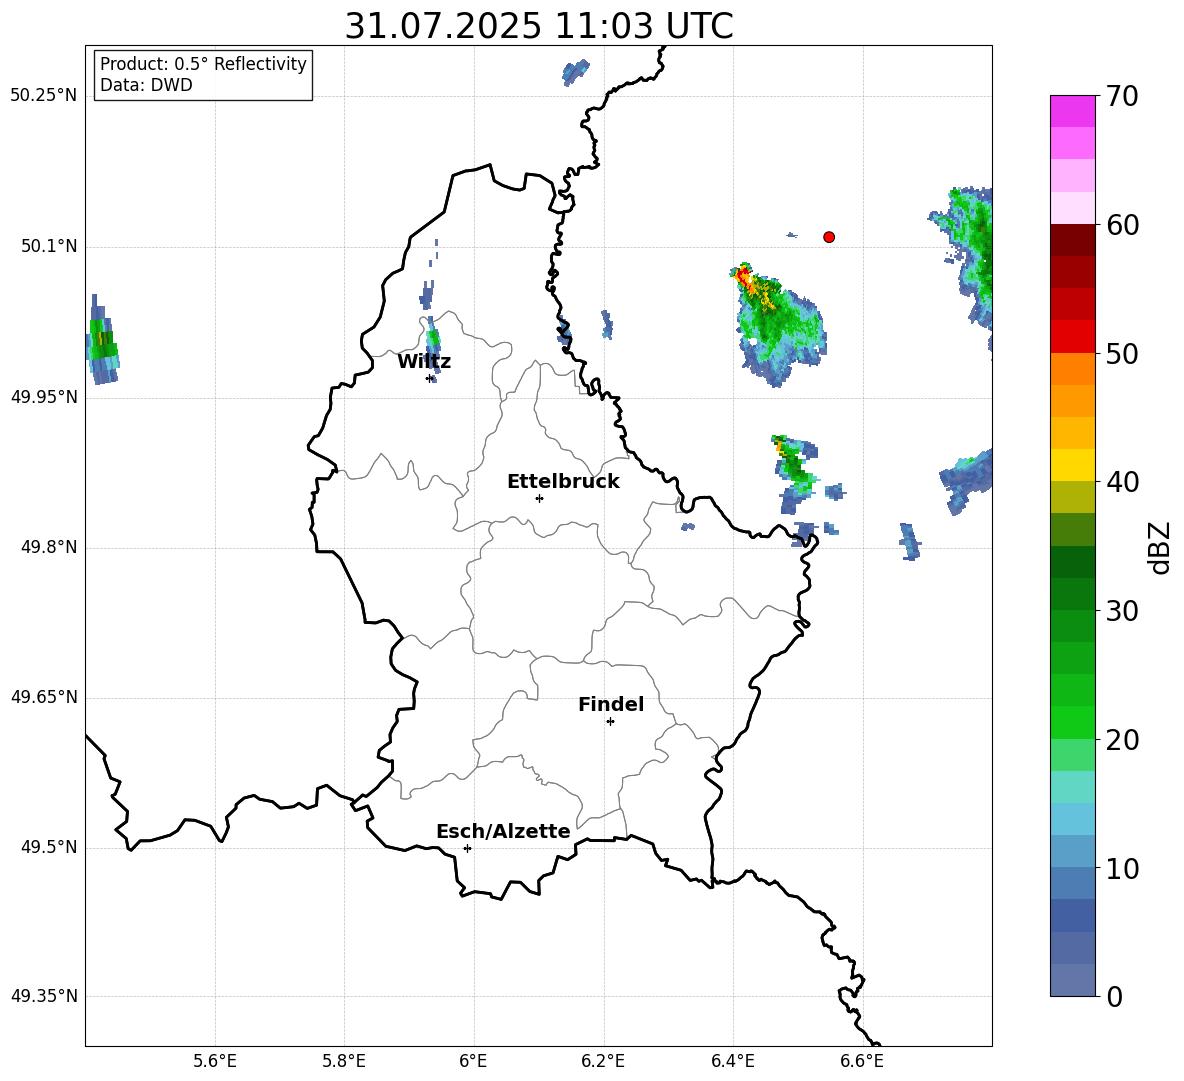
Task: Click the 'dBZ' colorbar axis label
Action: pos(1161,547)
